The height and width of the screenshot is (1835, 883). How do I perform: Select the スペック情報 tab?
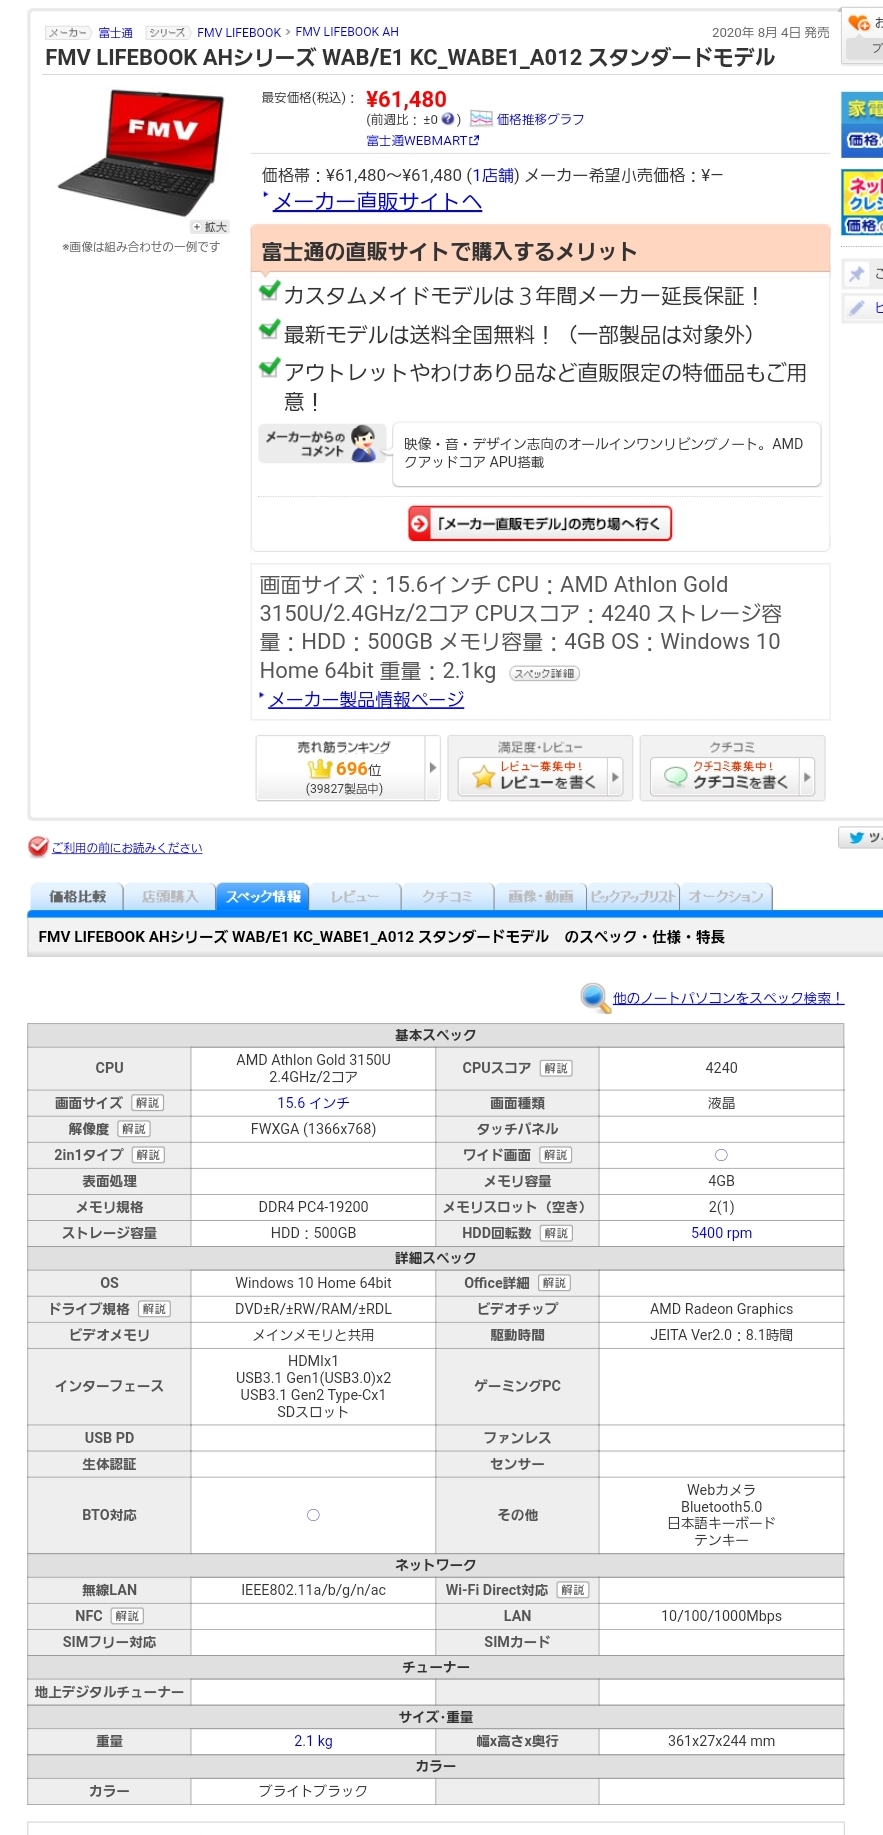coord(263,897)
